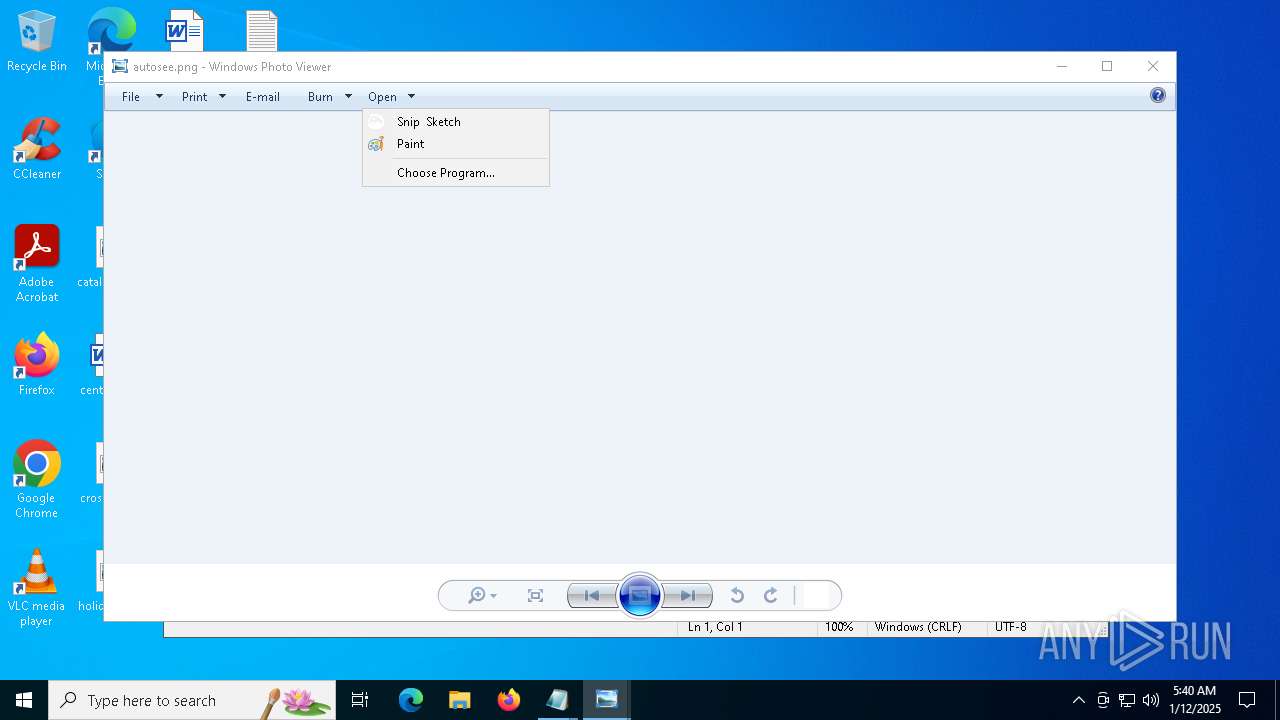Go to the next picture
Image resolution: width=1280 pixels, height=720 pixels.
tap(688, 596)
